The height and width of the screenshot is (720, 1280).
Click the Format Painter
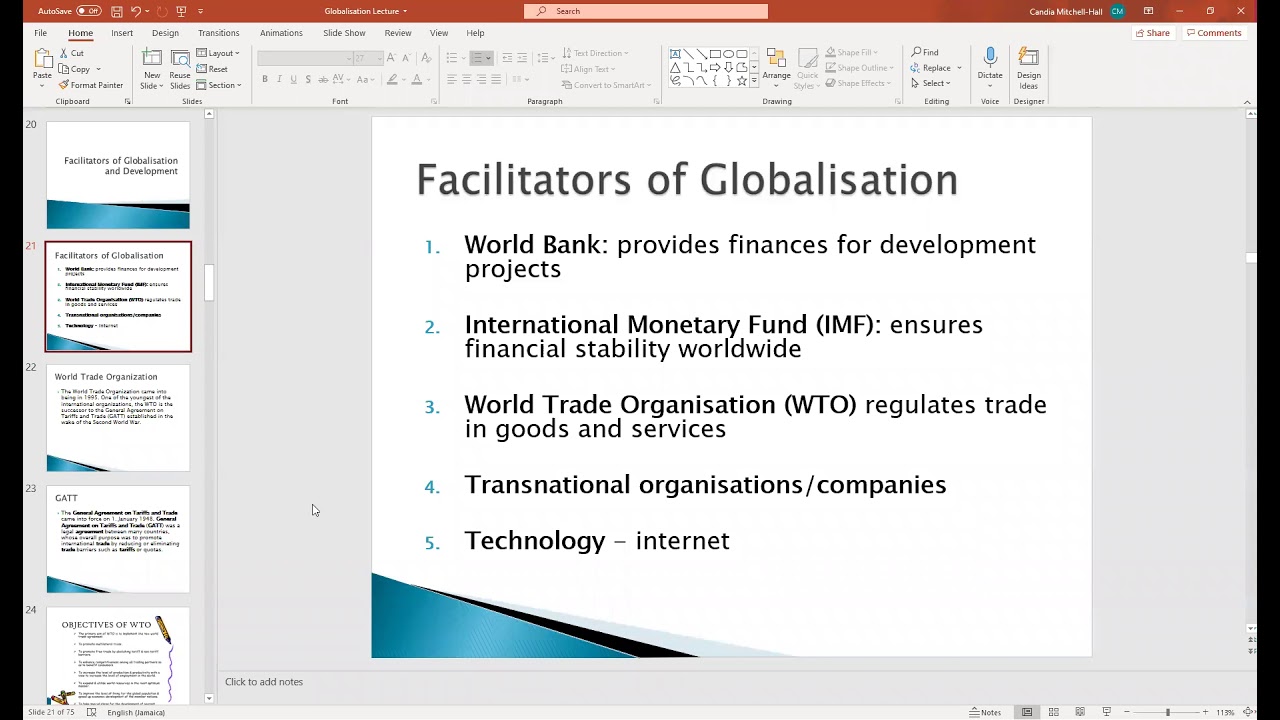[x=91, y=85]
